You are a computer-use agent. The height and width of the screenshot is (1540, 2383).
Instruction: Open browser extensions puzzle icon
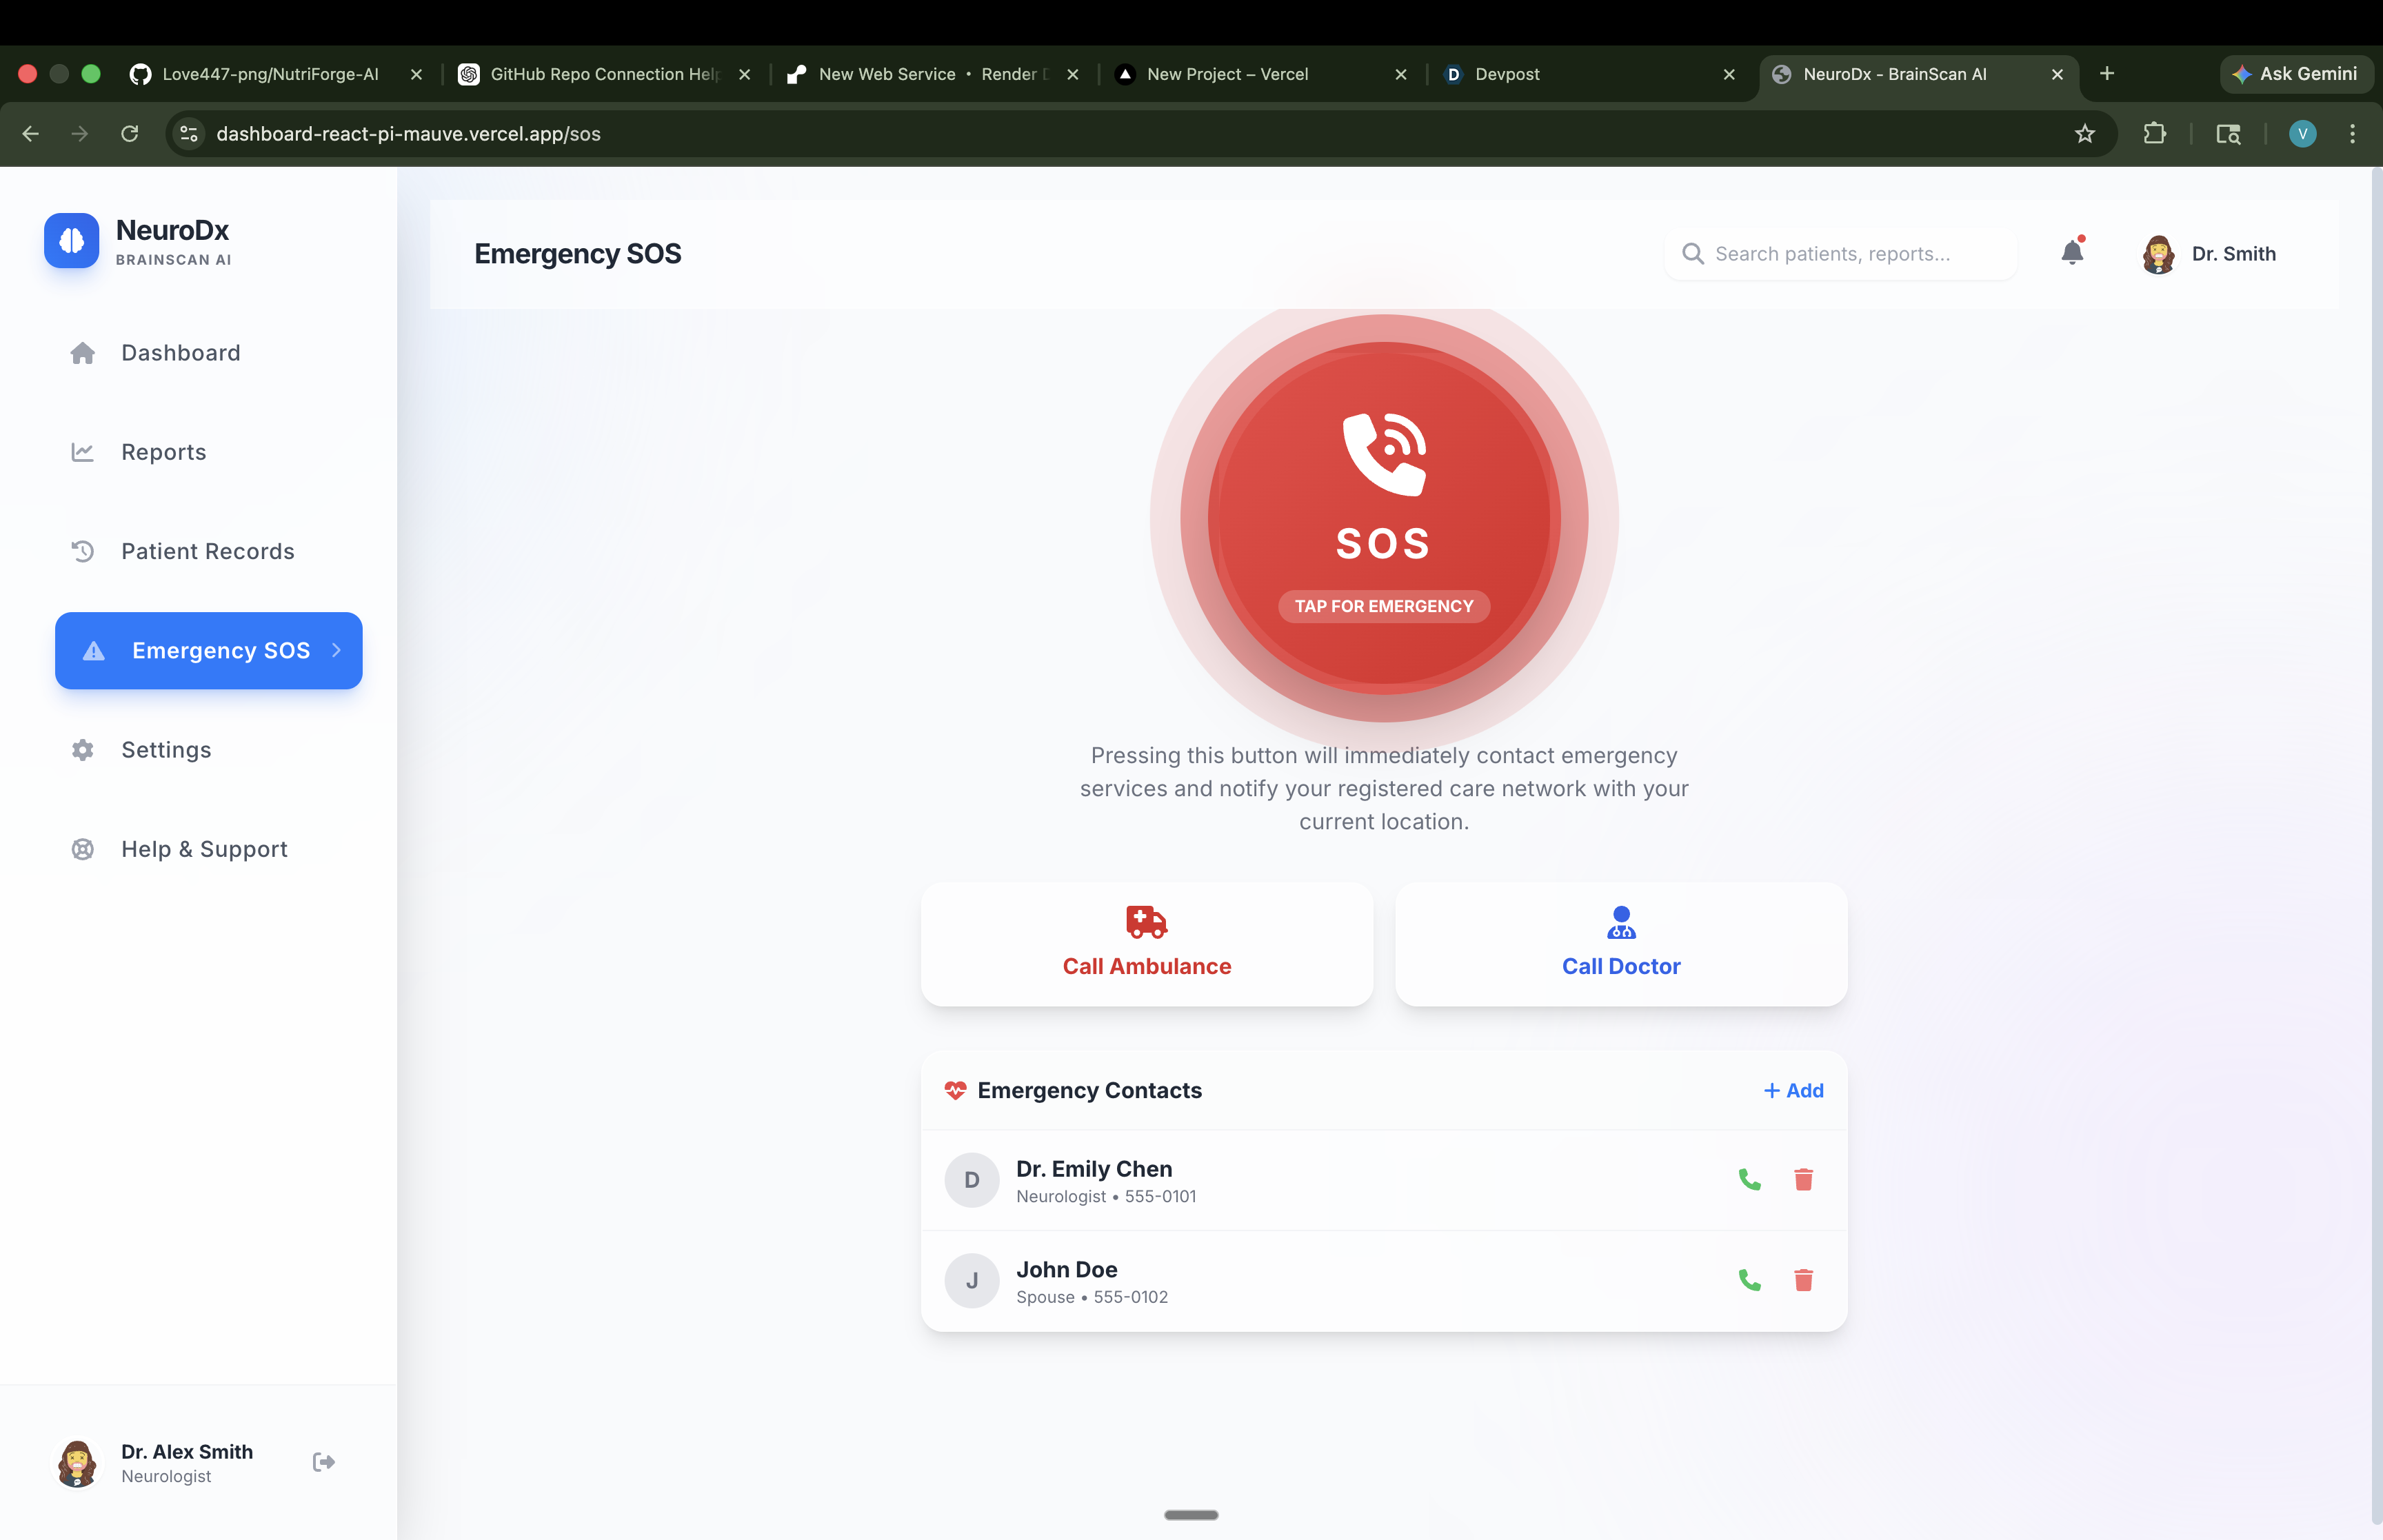pyautogui.click(x=2154, y=134)
